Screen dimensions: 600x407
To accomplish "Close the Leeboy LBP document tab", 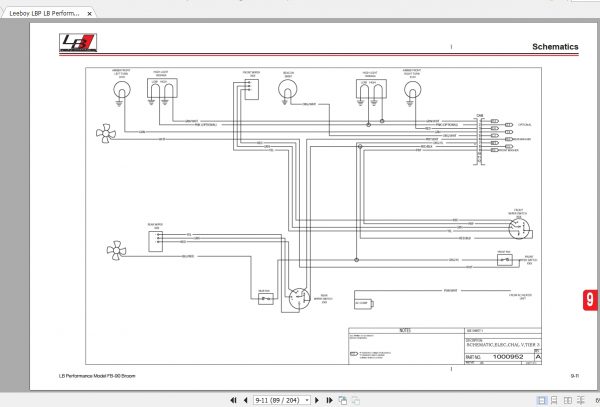I will tap(89, 13).
